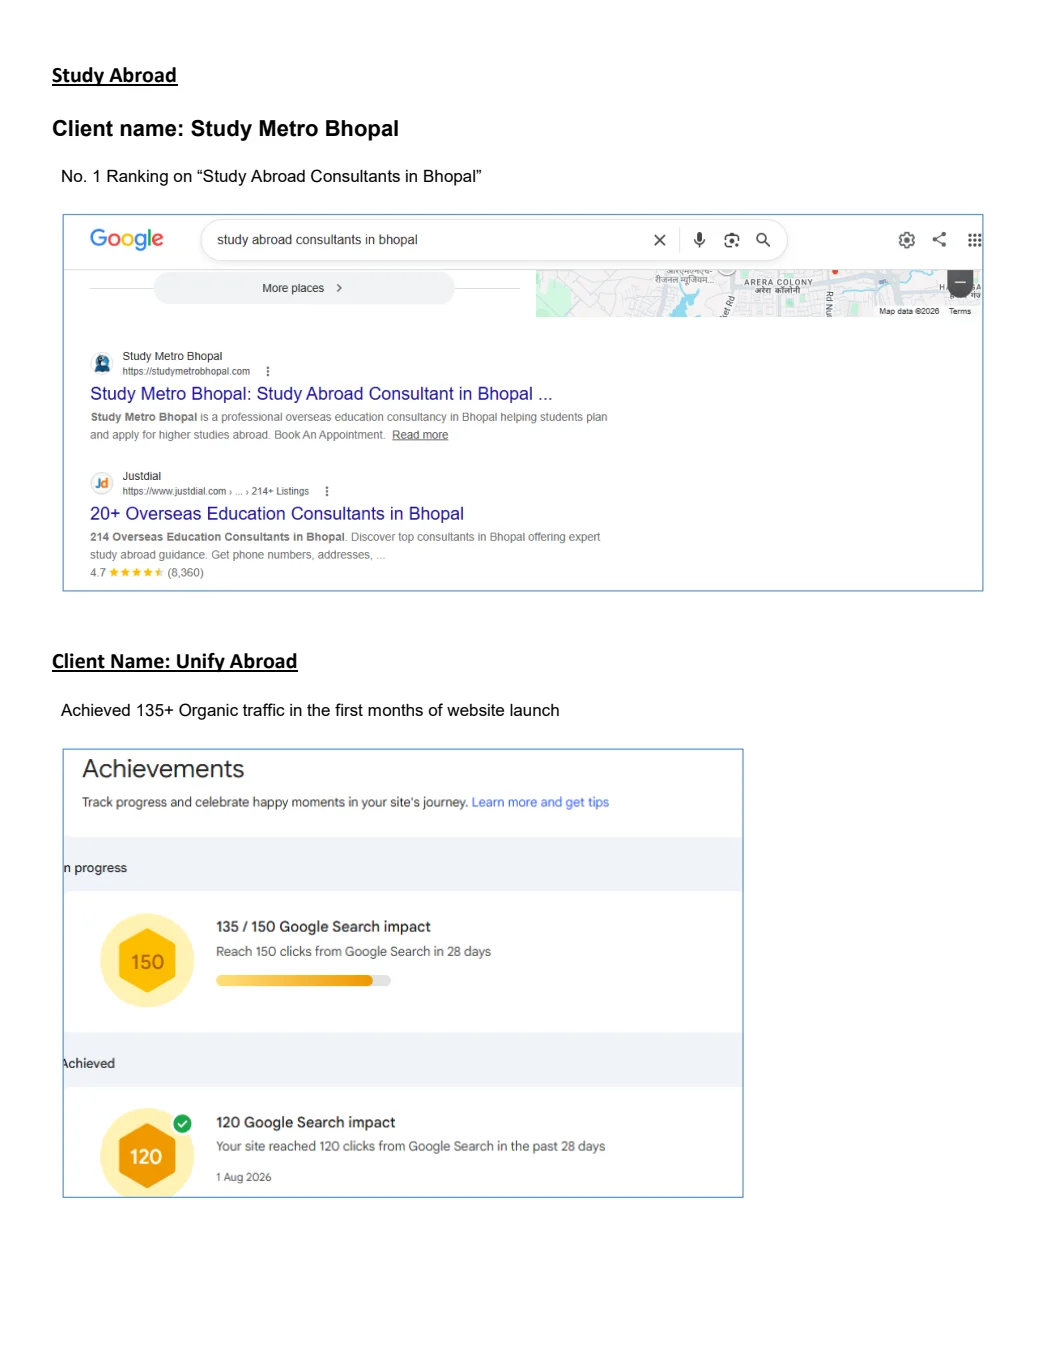Click the 214+ Listings breadcrumb
The height and width of the screenshot is (1347, 1041).
tap(280, 491)
